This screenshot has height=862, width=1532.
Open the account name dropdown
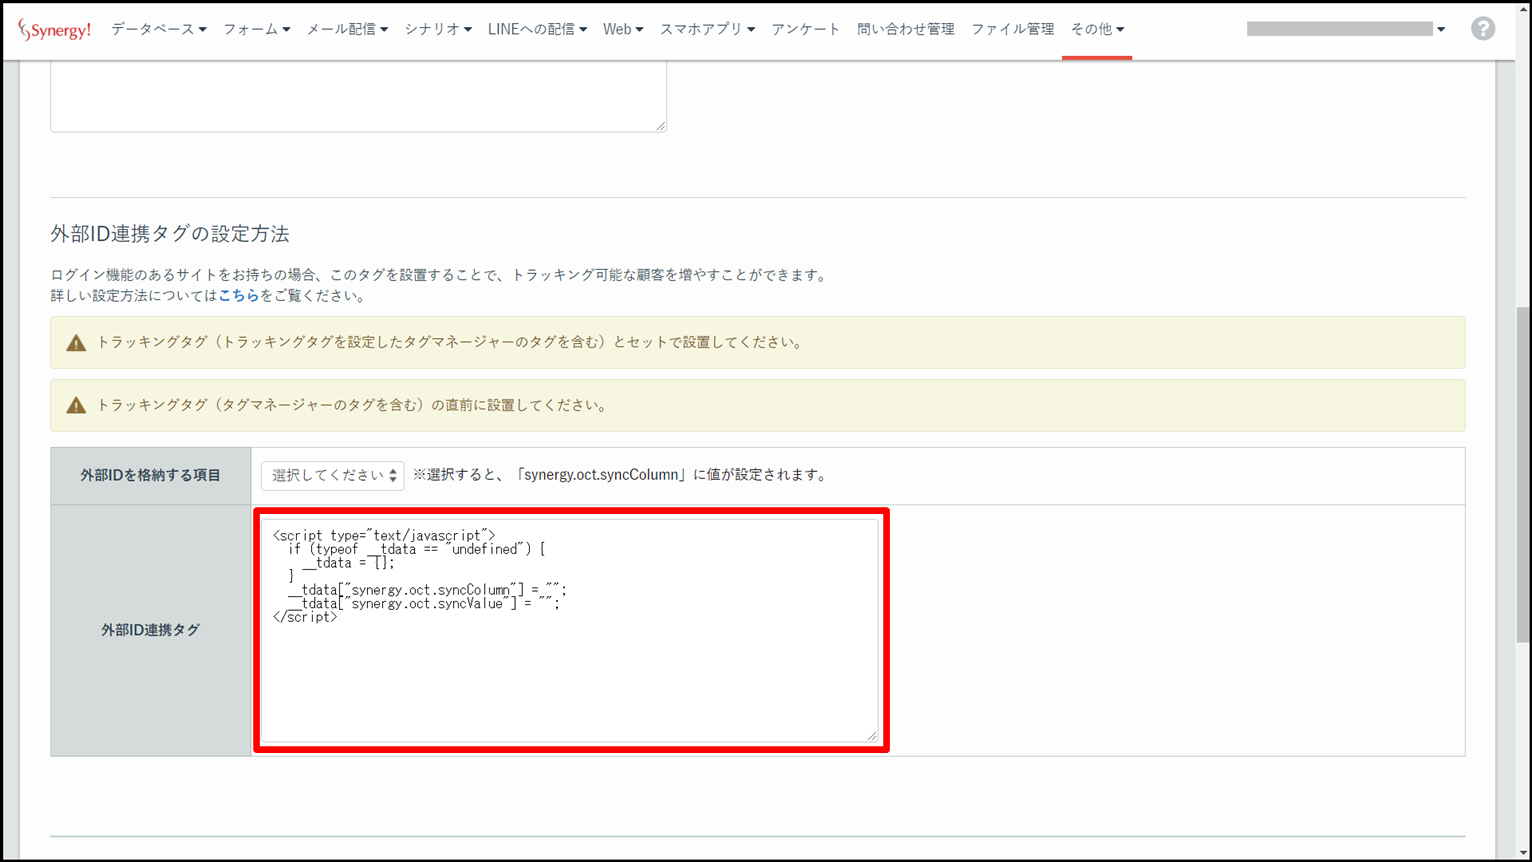[x=1345, y=30]
